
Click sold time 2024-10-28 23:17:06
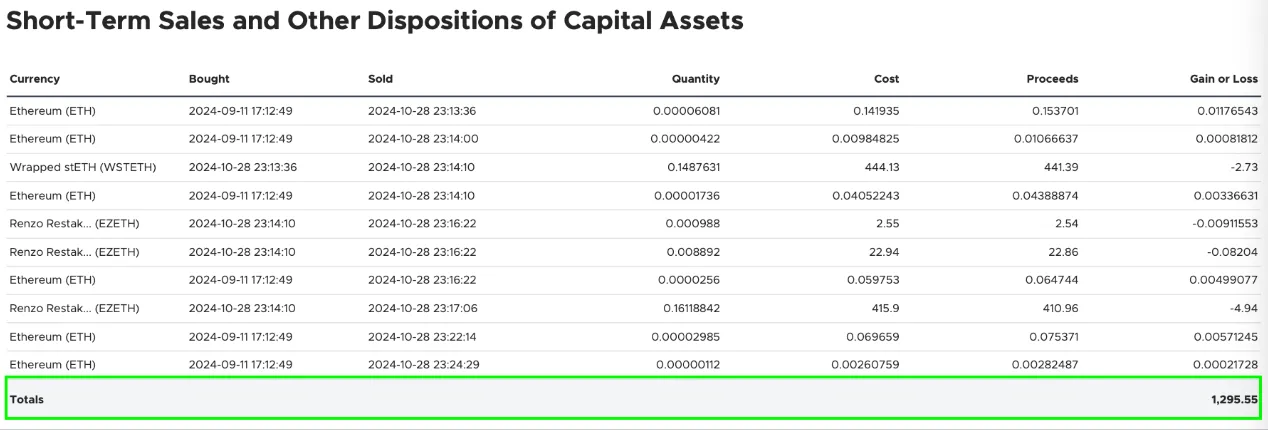(x=423, y=309)
